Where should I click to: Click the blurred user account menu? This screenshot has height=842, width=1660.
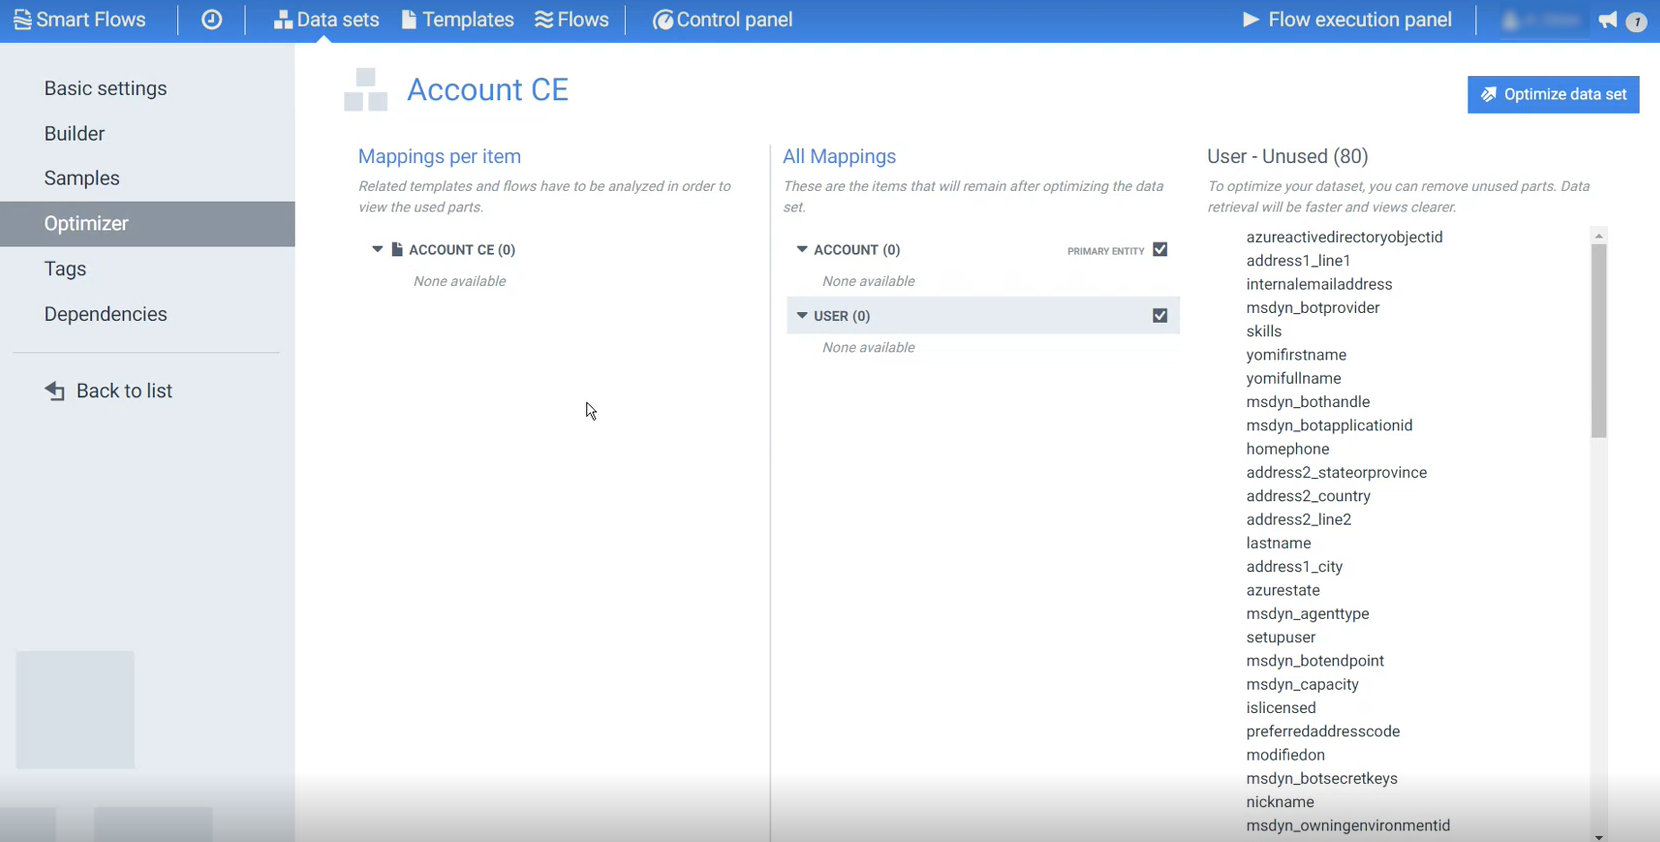pos(1543,20)
